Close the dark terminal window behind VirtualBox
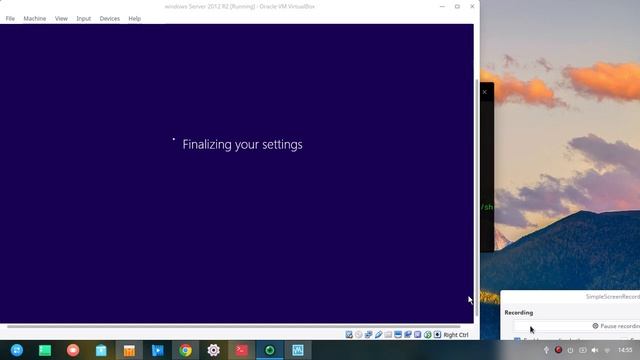 (x=485, y=92)
